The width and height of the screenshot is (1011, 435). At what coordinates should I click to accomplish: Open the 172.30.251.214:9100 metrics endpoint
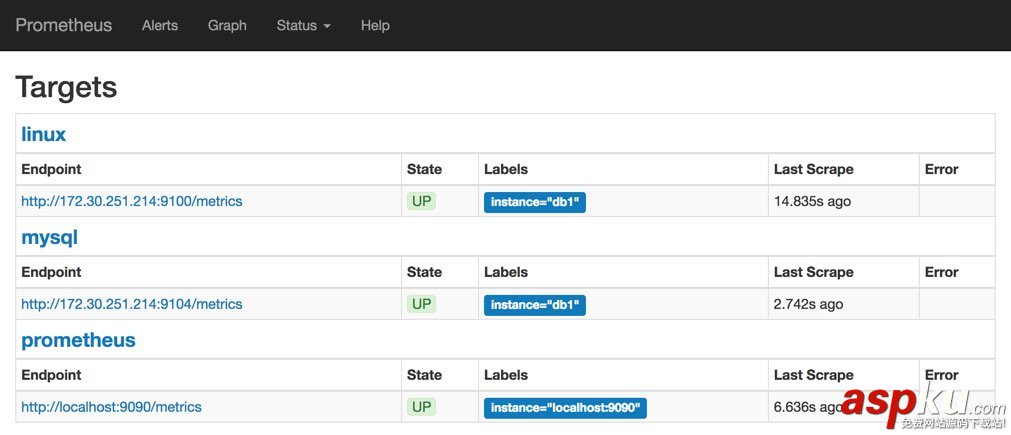tap(132, 201)
